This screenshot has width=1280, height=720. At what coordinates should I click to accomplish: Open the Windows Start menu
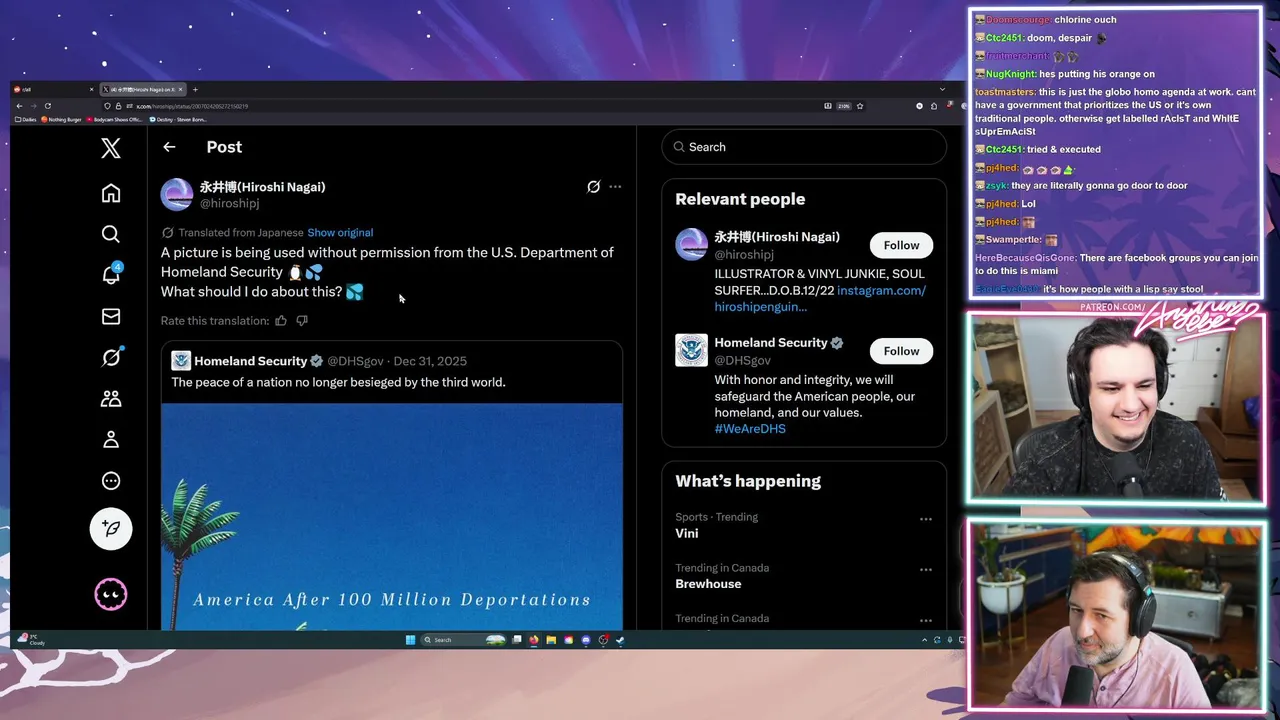tap(410, 640)
